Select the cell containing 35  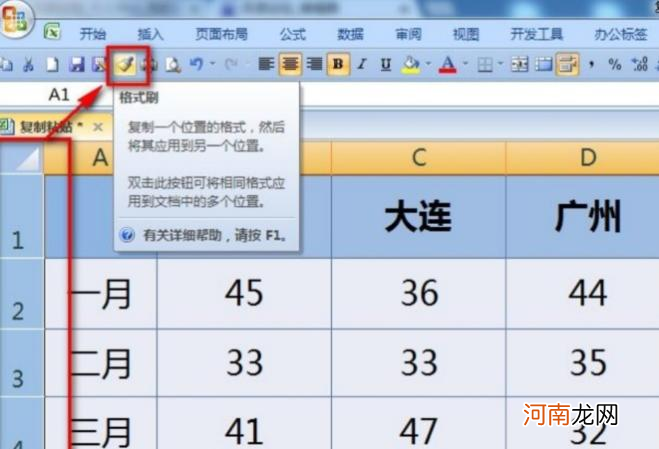click(x=583, y=363)
